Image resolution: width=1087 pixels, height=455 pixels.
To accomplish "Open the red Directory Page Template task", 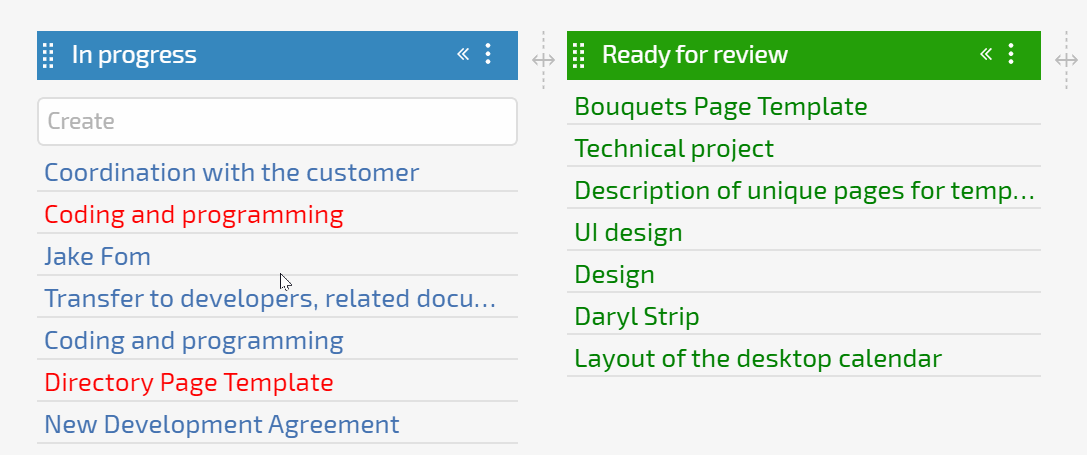I will point(277,383).
